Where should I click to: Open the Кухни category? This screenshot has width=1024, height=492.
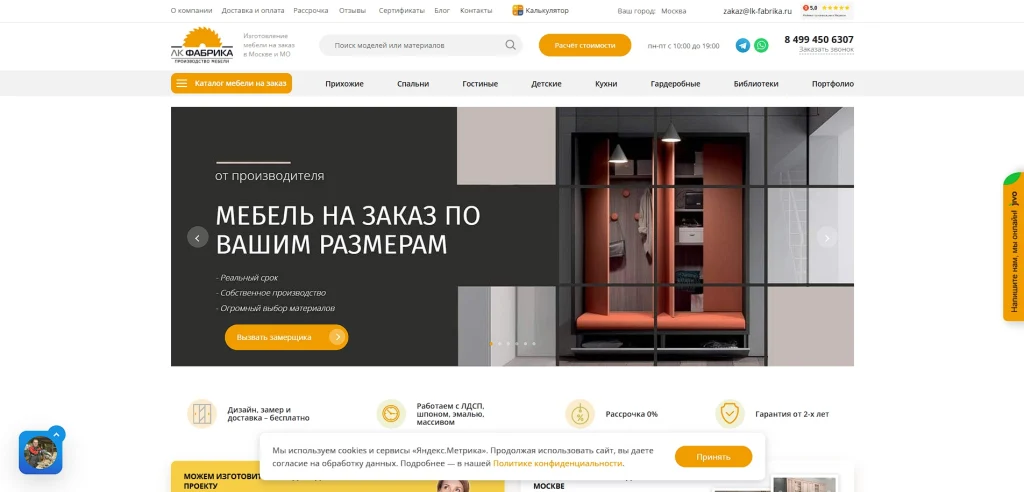coord(606,84)
